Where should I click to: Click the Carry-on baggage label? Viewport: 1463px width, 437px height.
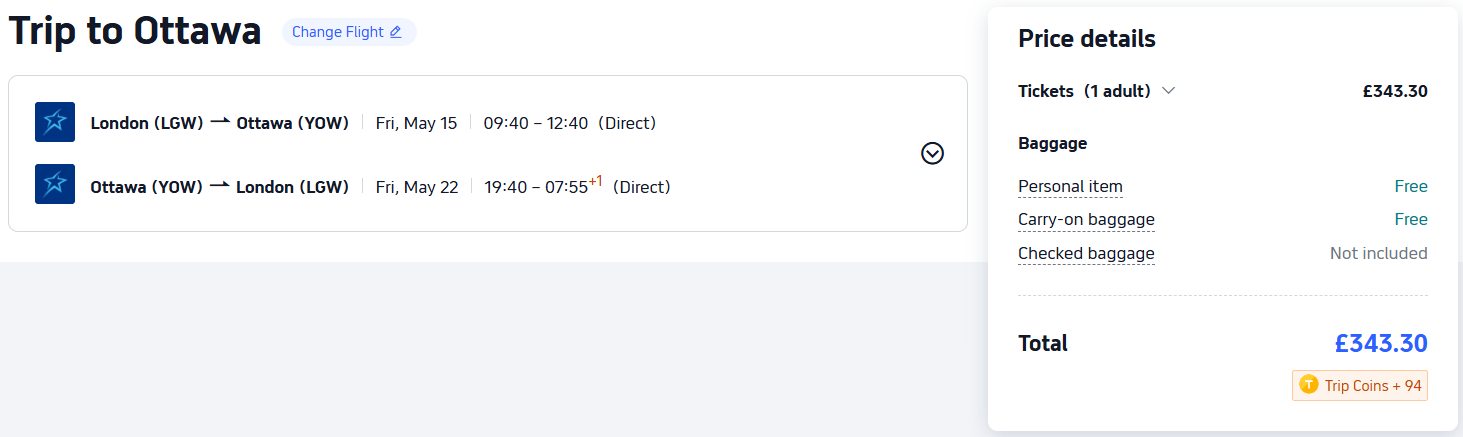(x=1086, y=220)
